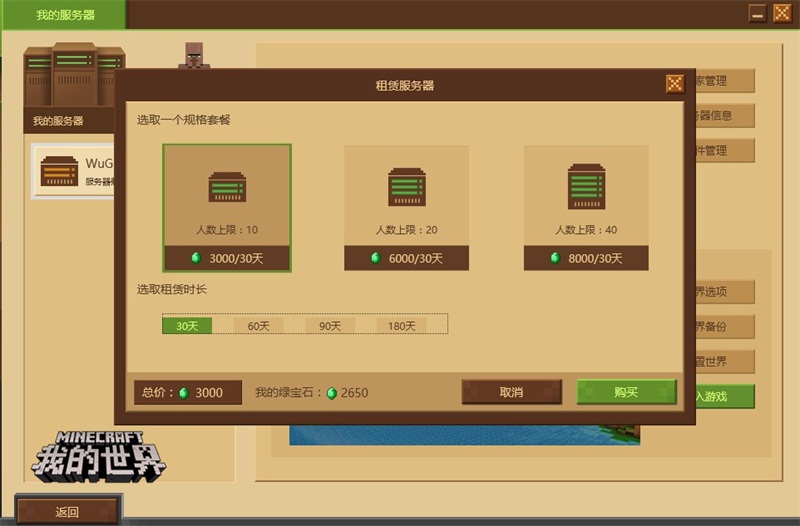Select the 20-player server package icon
The width and height of the screenshot is (800, 526).
pos(406,187)
